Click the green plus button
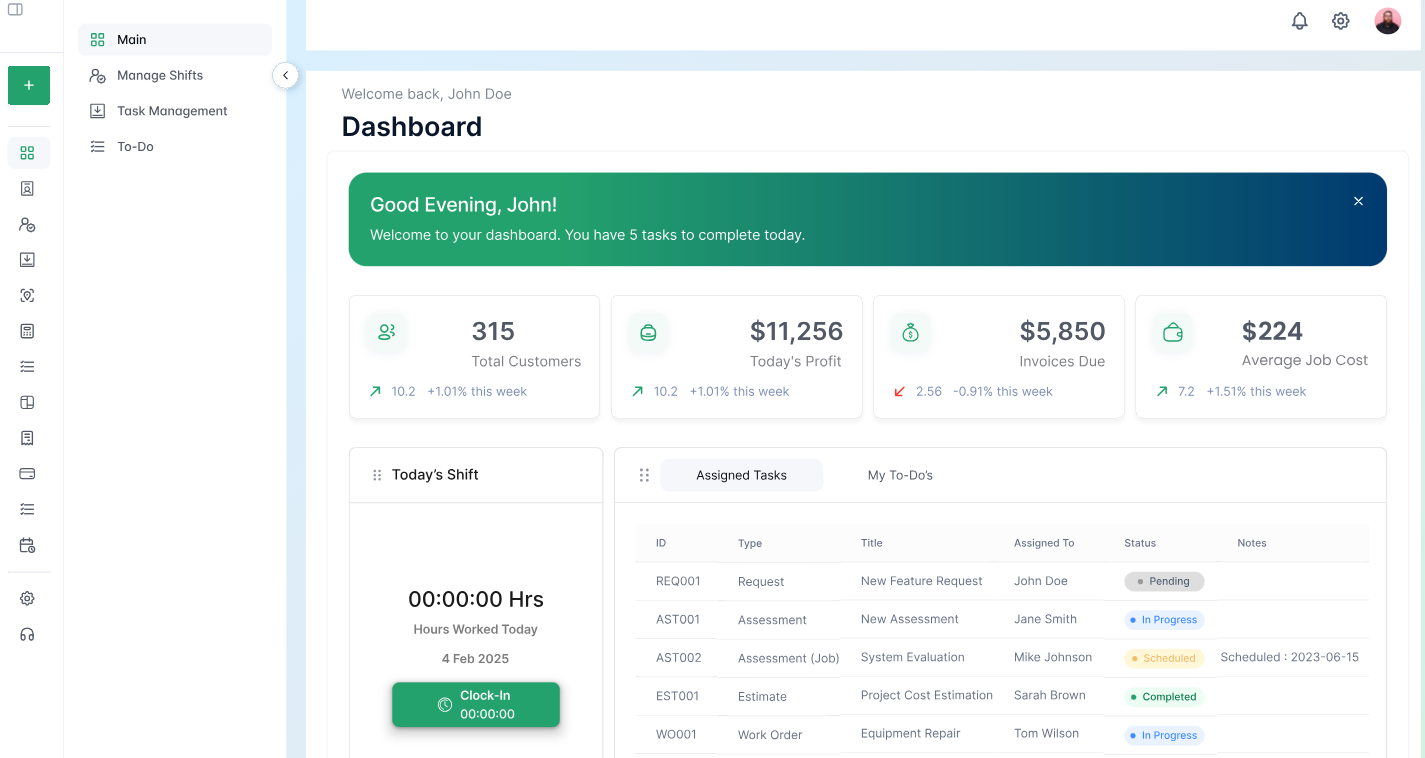This screenshot has width=1425, height=758. pyautogui.click(x=28, y=85)
